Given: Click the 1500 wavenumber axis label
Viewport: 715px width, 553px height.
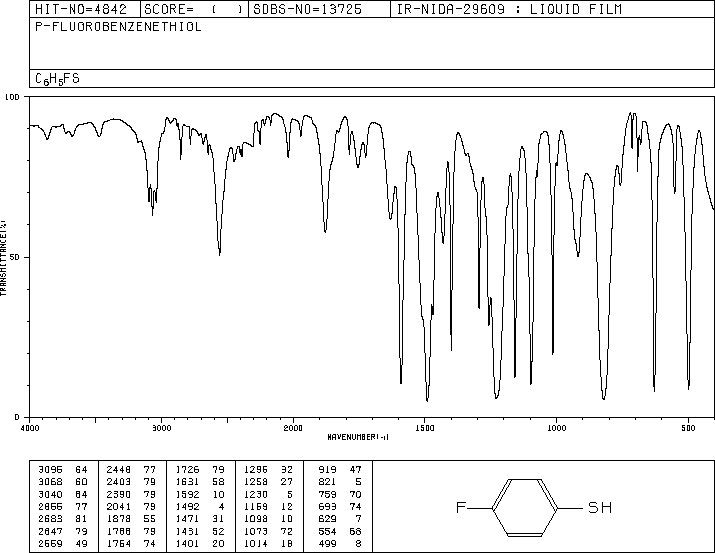Looking at the screenshot, I should (425, 428).
